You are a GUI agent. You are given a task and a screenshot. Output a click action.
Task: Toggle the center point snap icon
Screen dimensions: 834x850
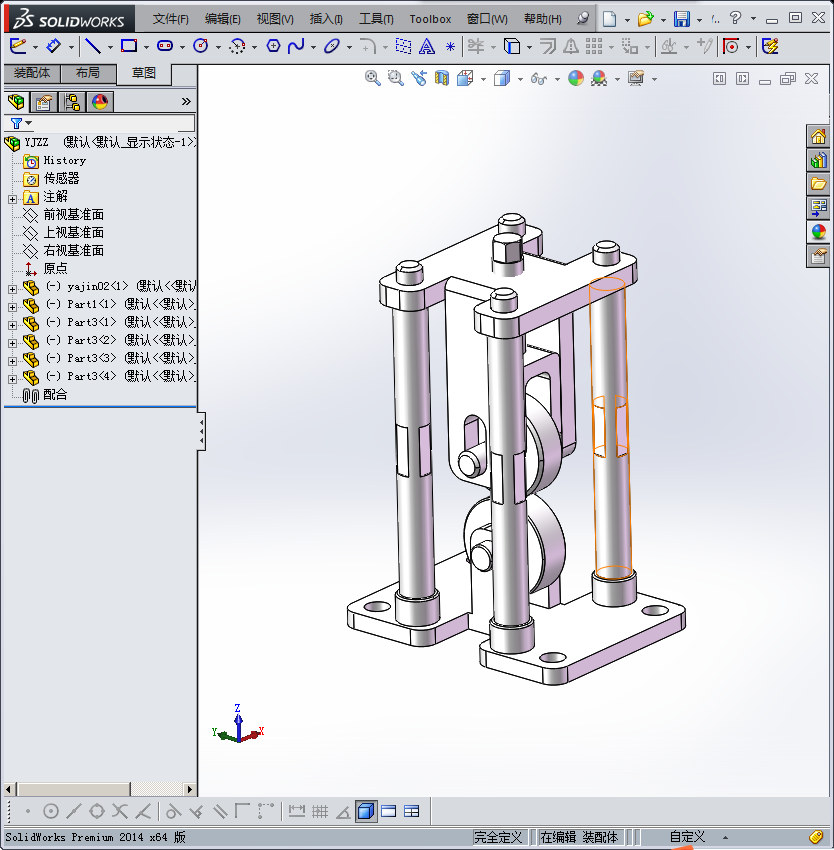coord(50,811)
